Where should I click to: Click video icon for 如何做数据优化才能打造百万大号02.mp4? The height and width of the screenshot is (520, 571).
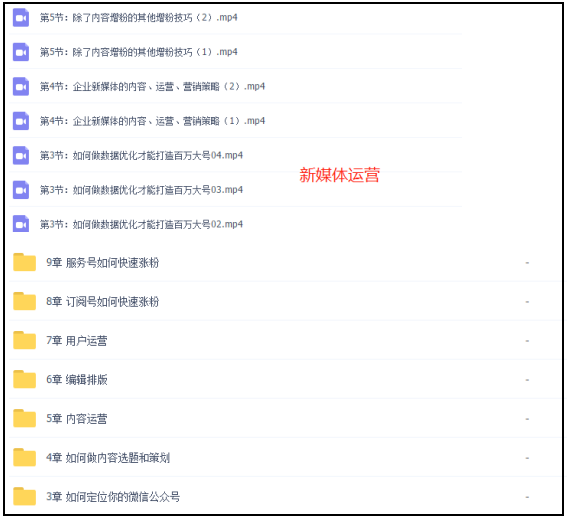[21, 224]
